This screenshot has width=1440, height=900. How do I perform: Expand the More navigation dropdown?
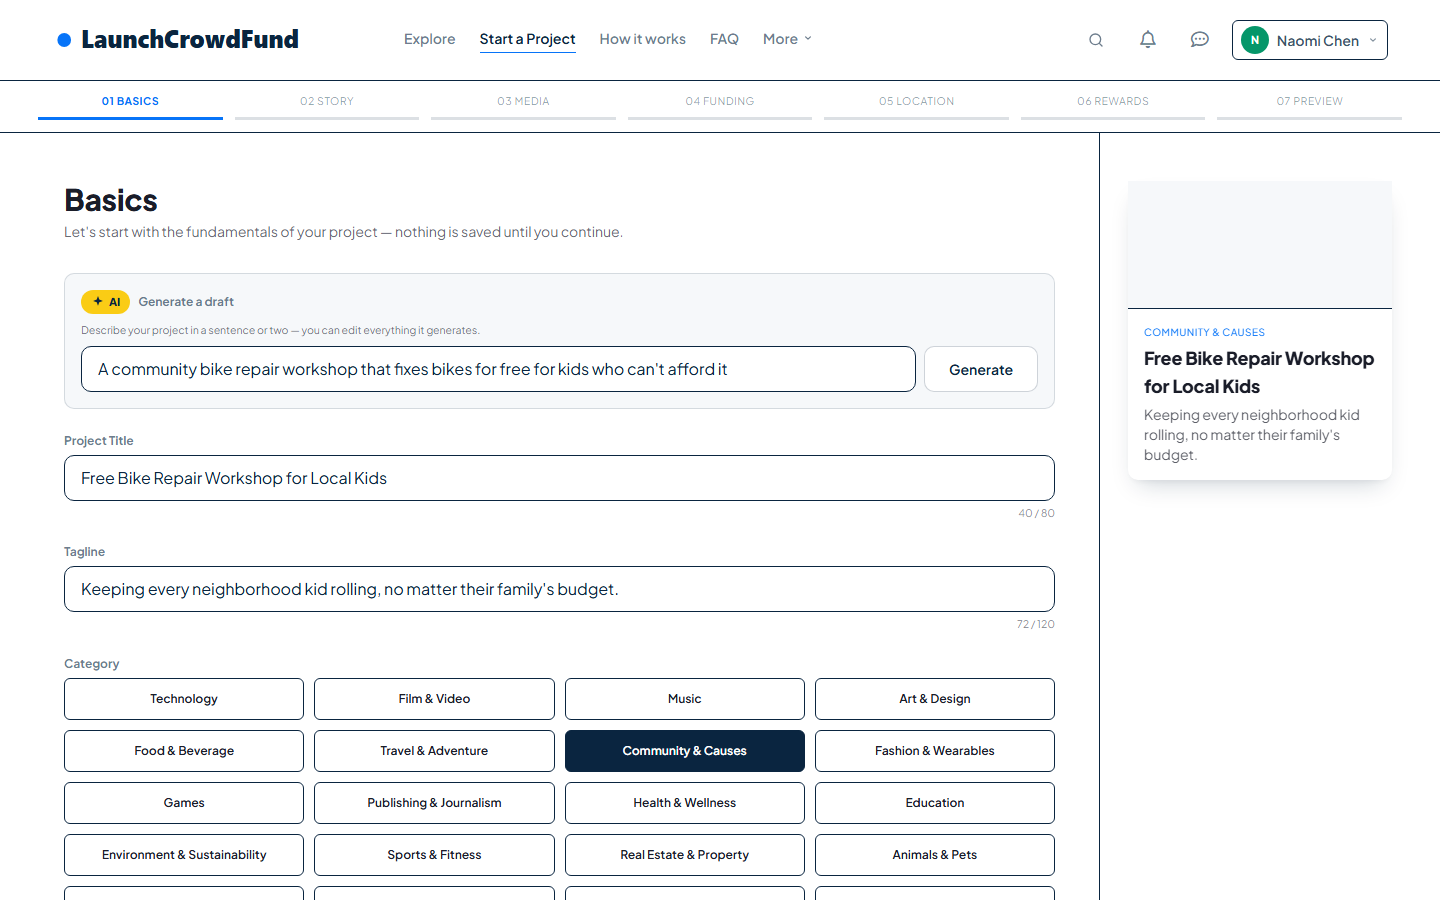point(787,39)
